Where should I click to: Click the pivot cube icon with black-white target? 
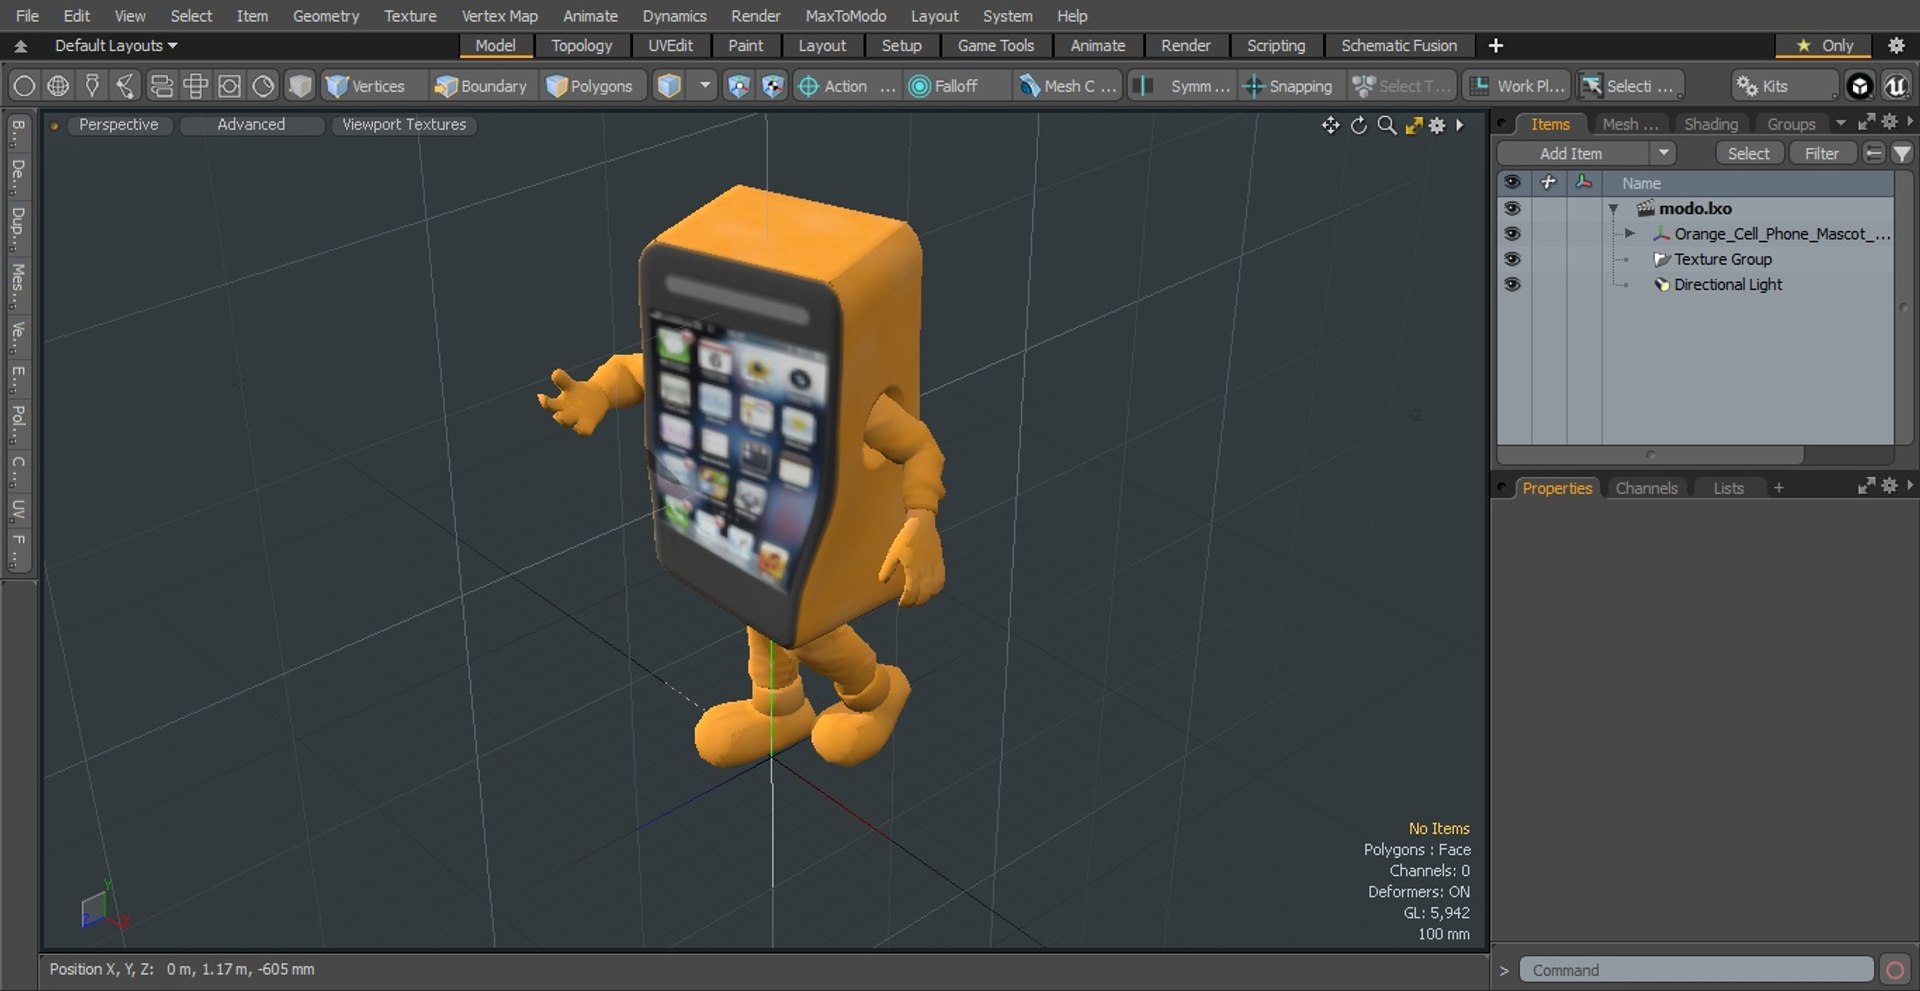tap(772, 86)
